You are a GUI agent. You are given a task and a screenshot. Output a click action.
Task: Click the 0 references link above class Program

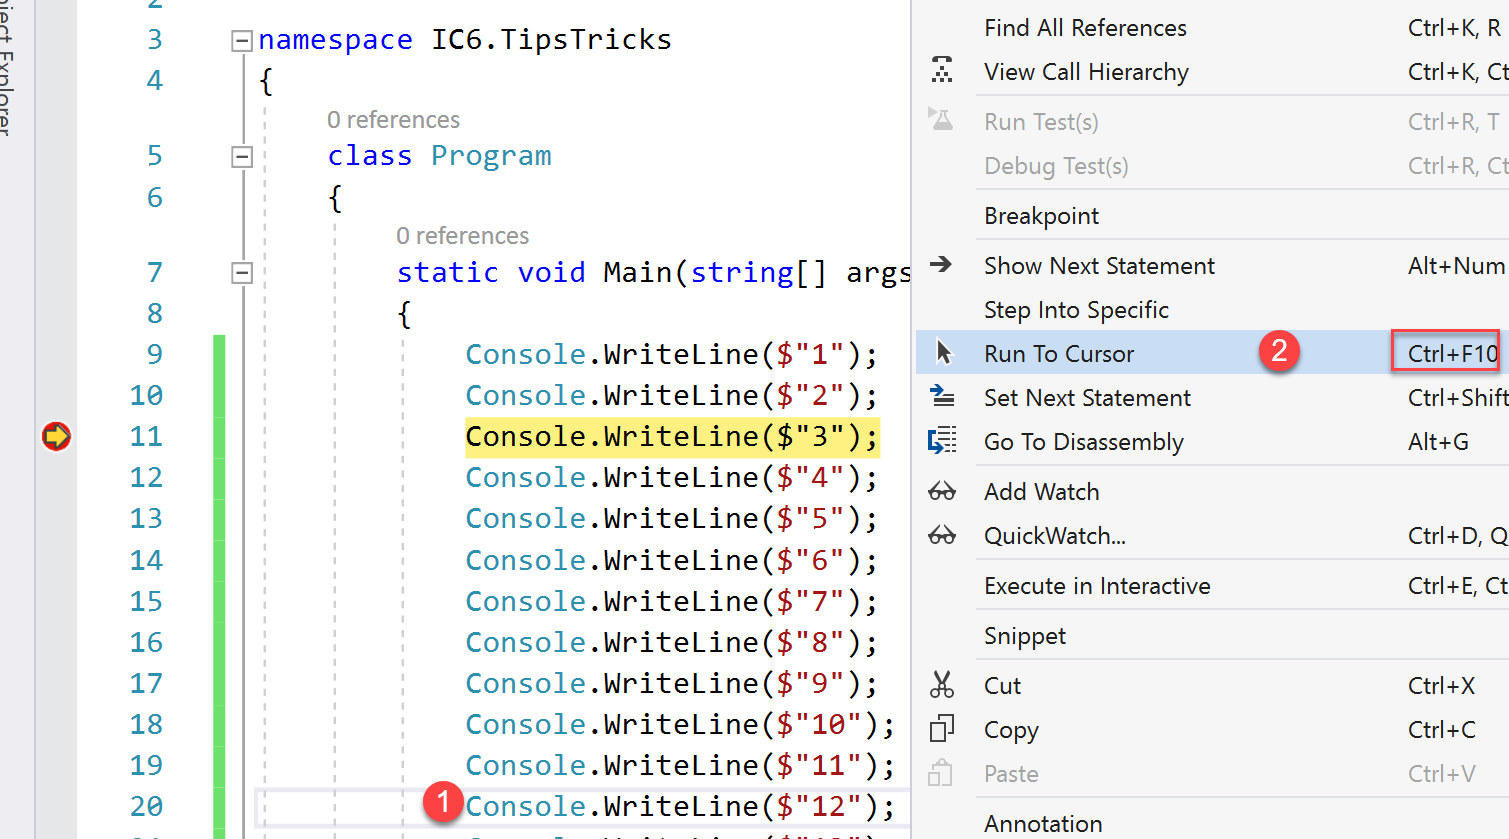pyautogui.click(x=393, y=120)
